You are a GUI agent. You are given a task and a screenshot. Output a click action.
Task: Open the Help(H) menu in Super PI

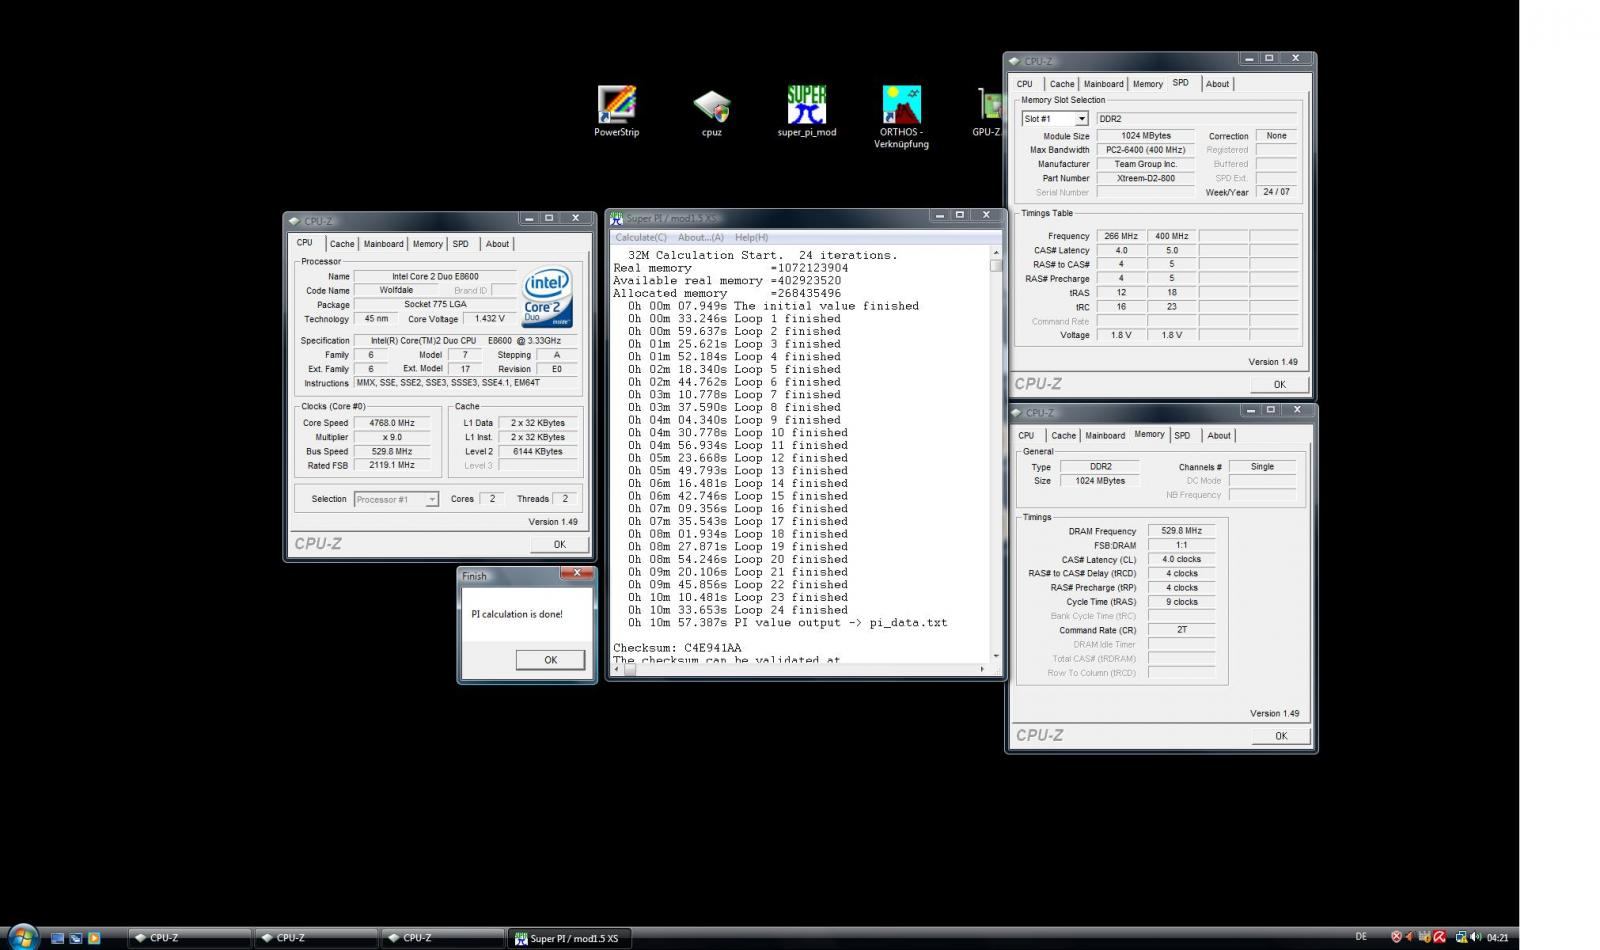pos(751,237)
